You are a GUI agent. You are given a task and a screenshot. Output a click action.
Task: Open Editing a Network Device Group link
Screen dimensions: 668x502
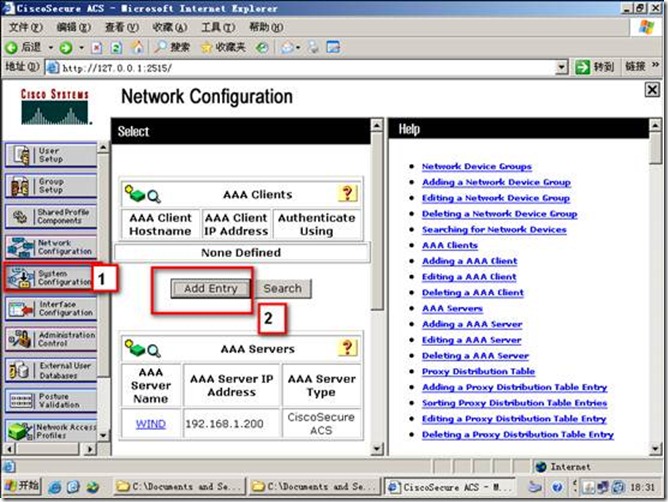[496, 198]
